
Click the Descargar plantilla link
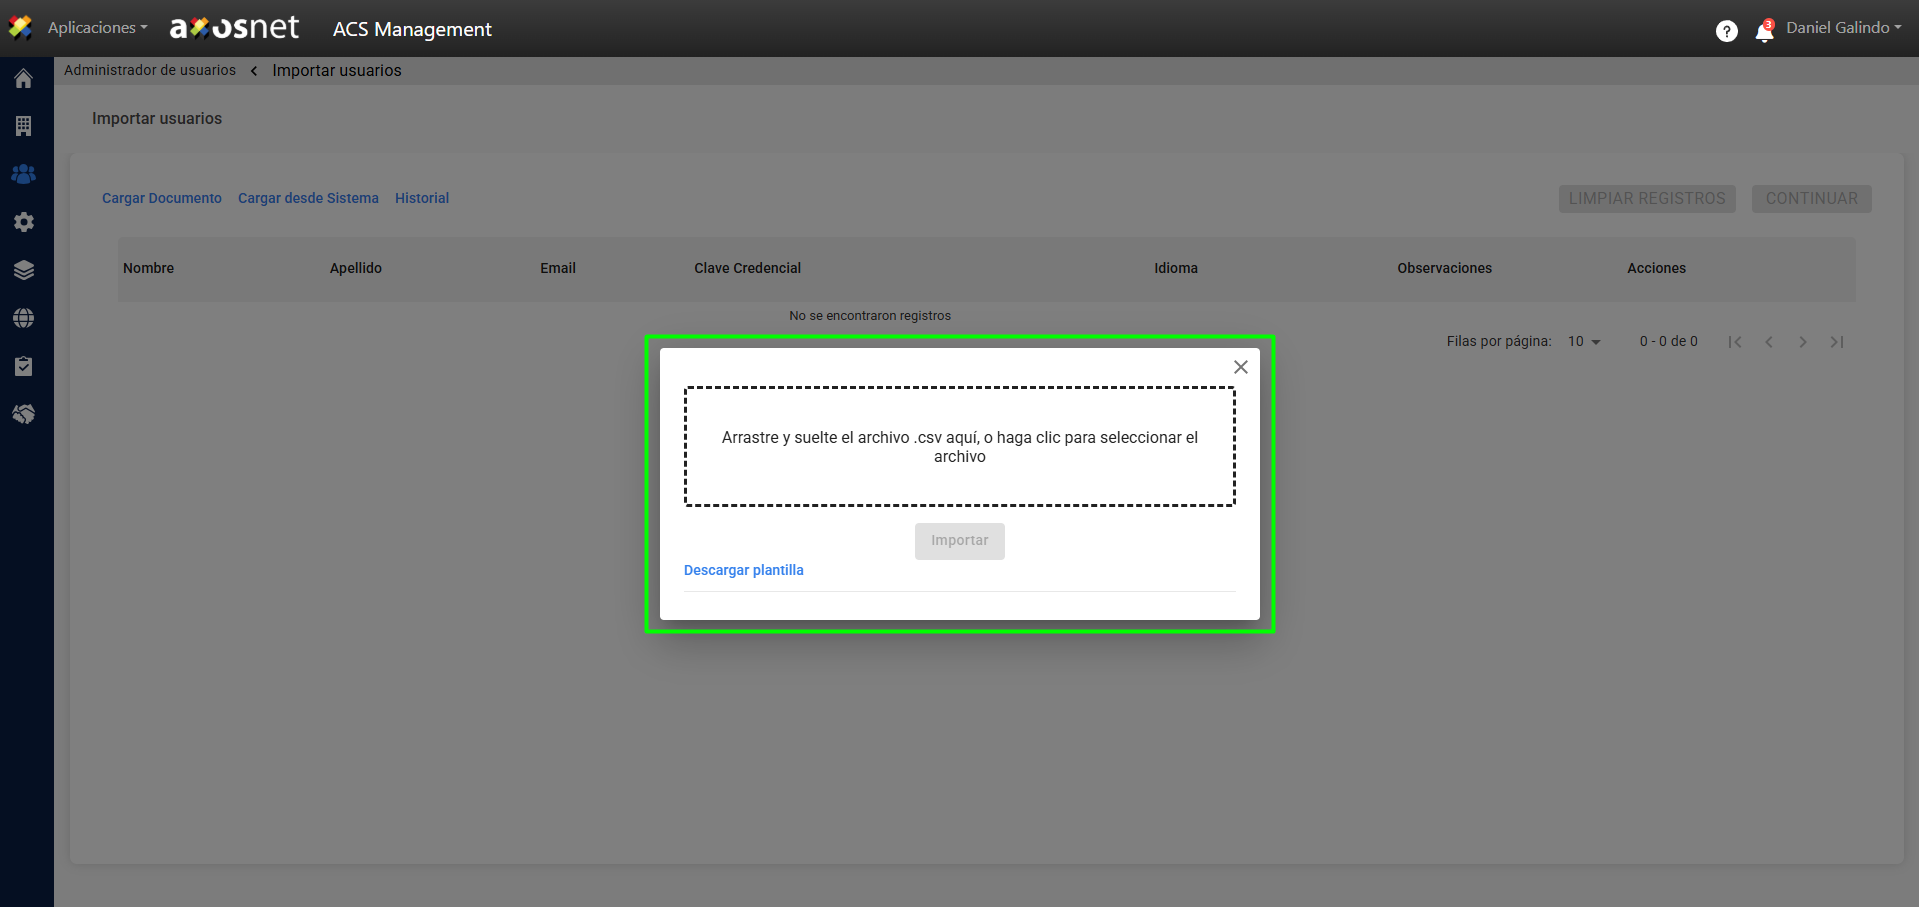(x=743, y=570)
